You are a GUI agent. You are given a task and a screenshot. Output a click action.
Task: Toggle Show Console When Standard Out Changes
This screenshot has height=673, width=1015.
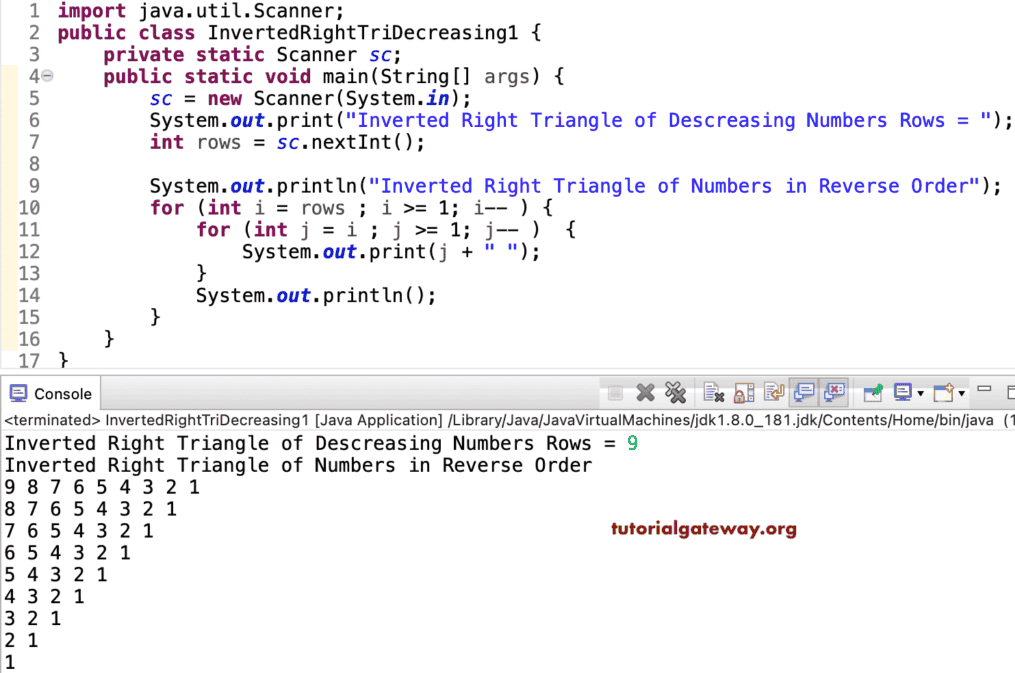805,392
